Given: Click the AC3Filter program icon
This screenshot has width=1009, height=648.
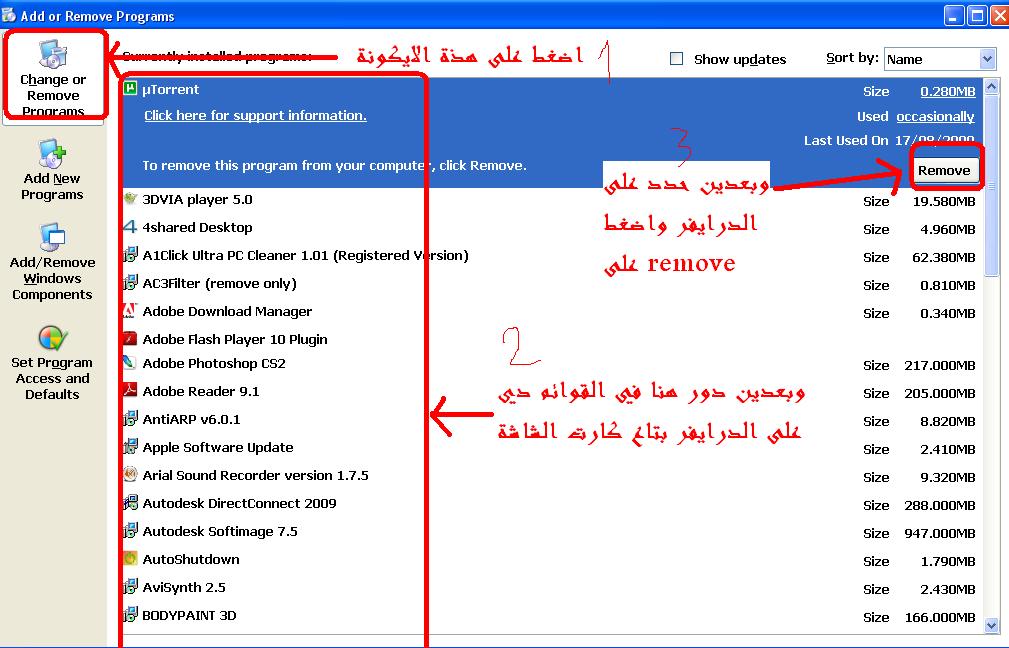Looking at the screenshot, I should (x=130, y=282).
